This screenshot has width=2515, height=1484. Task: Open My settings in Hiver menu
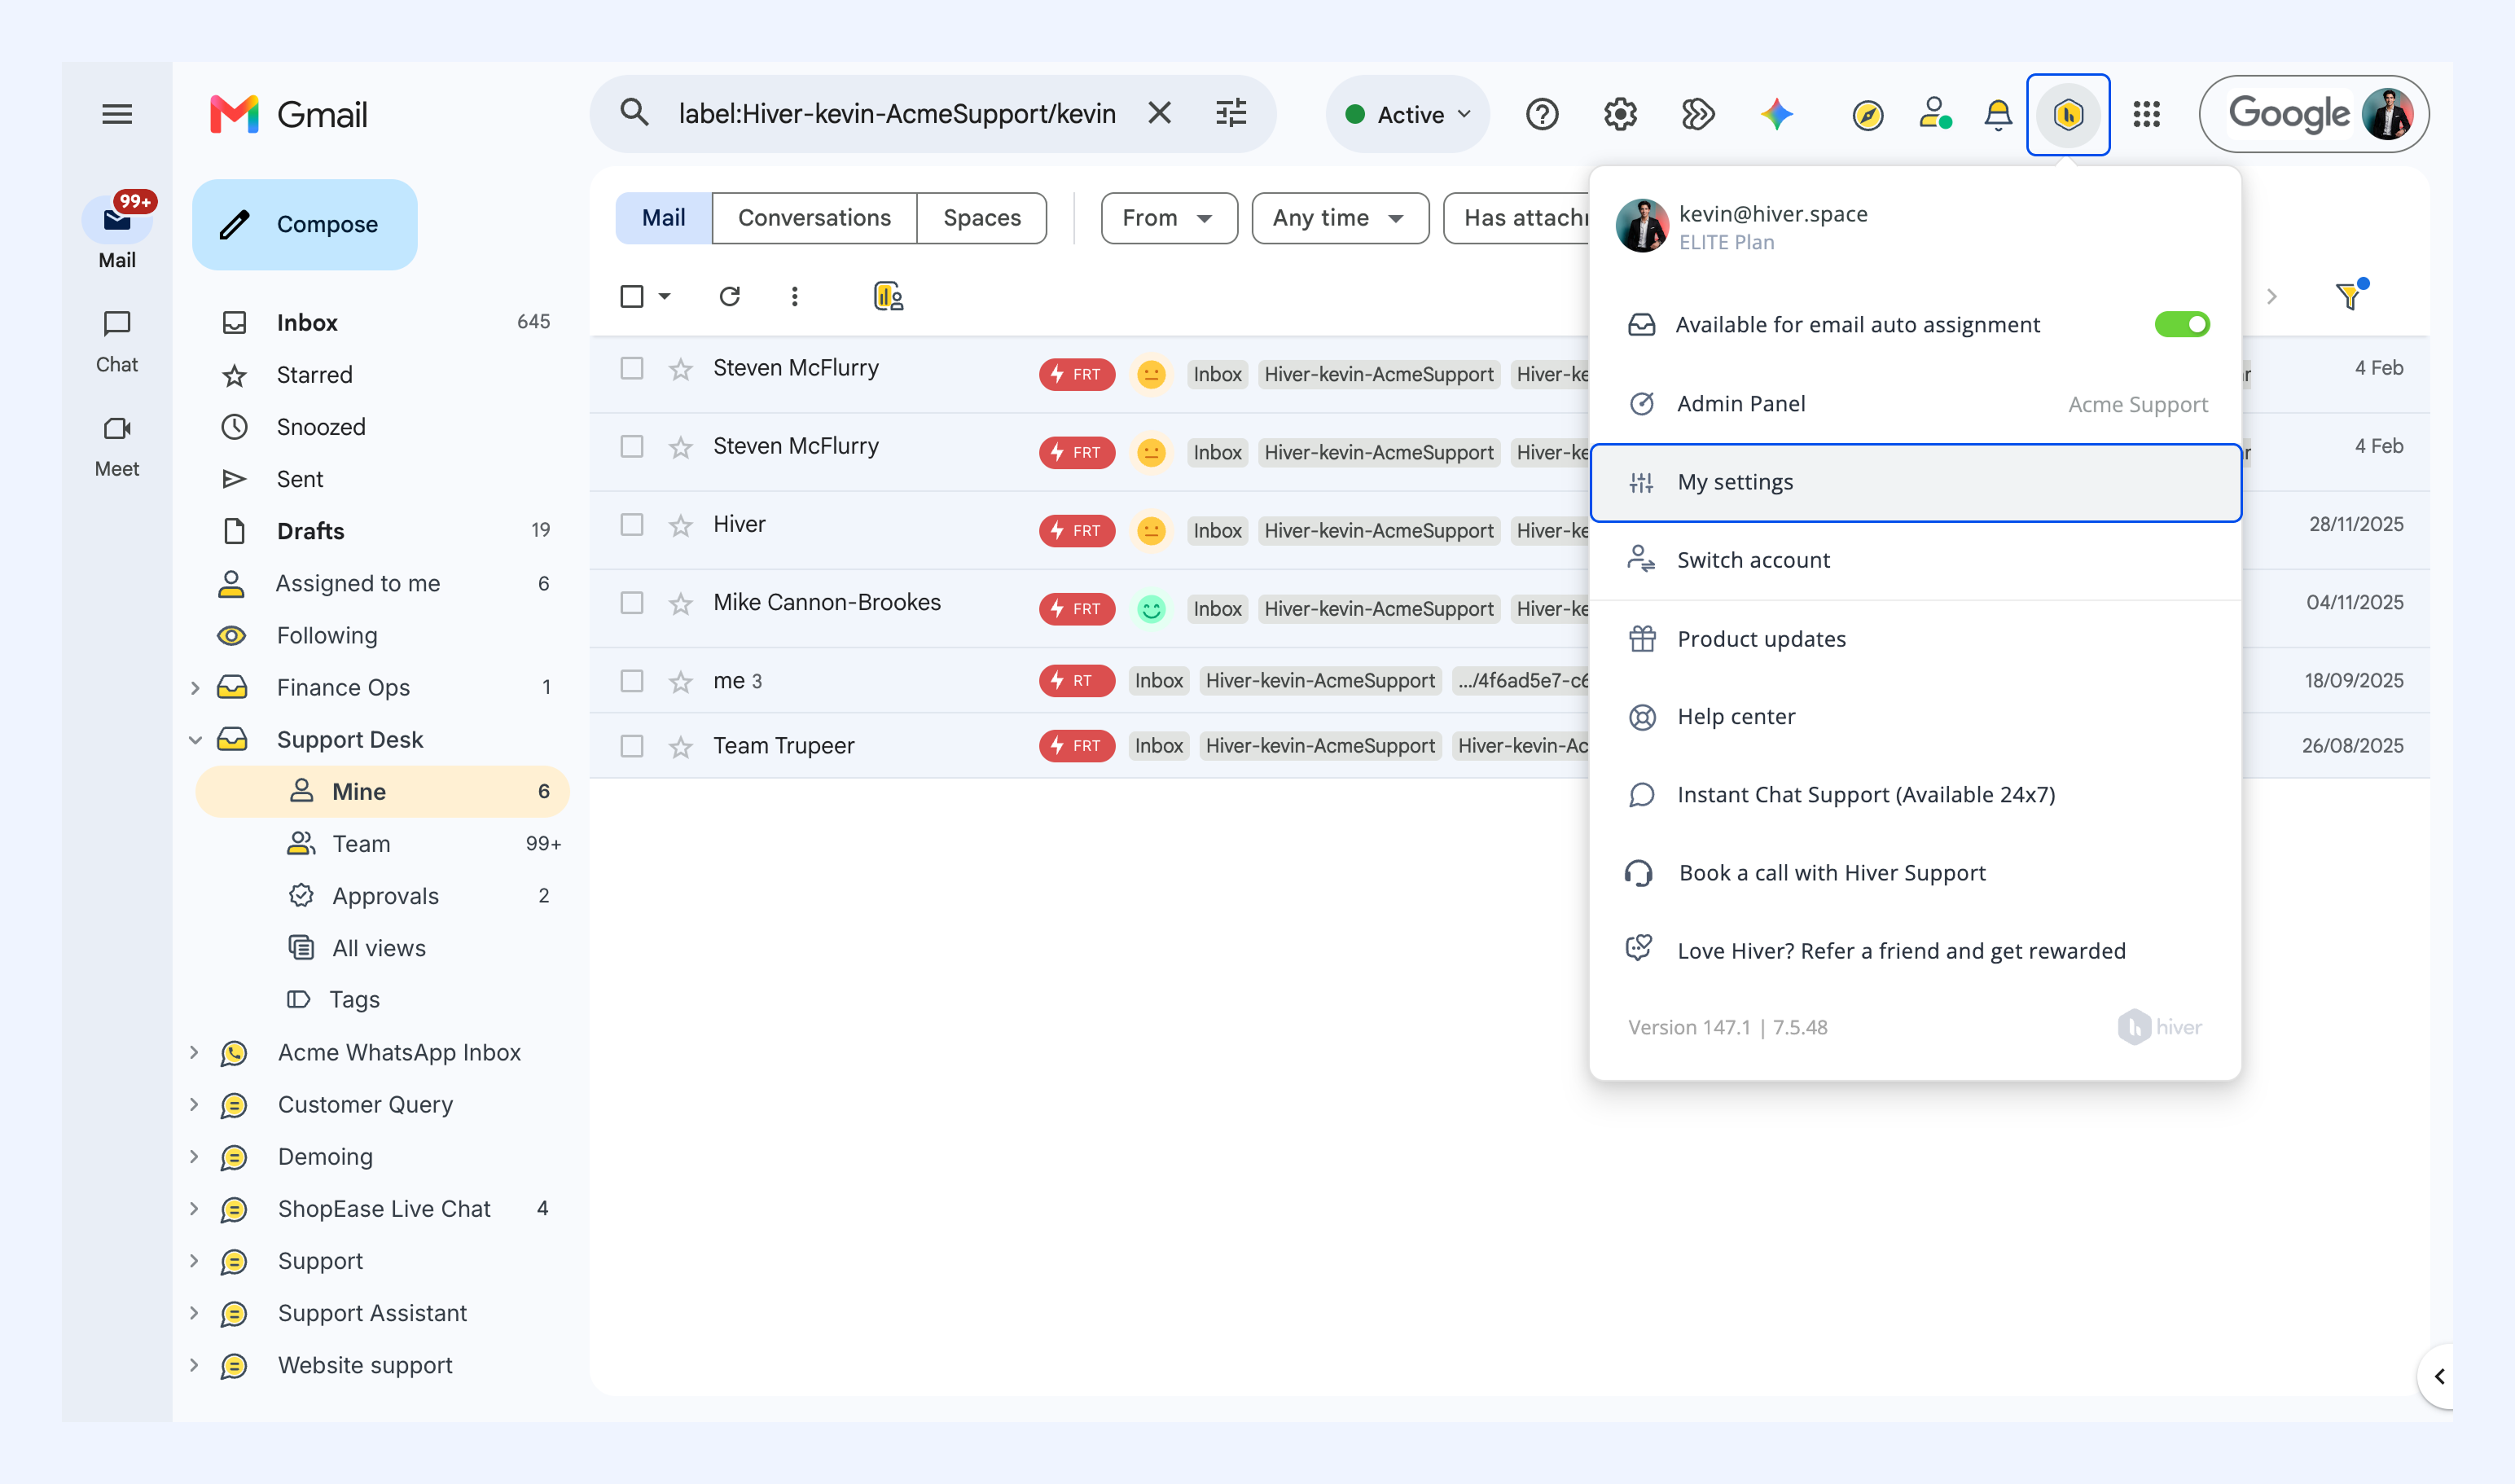1915,482
